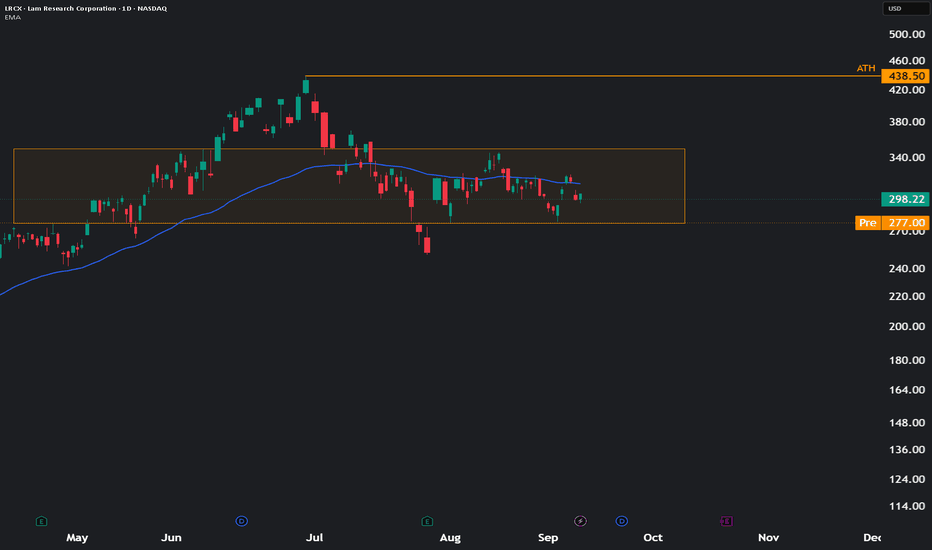
Task: Click the dividend marker before October
Action: pyautogui.click(x=621, y=521)
